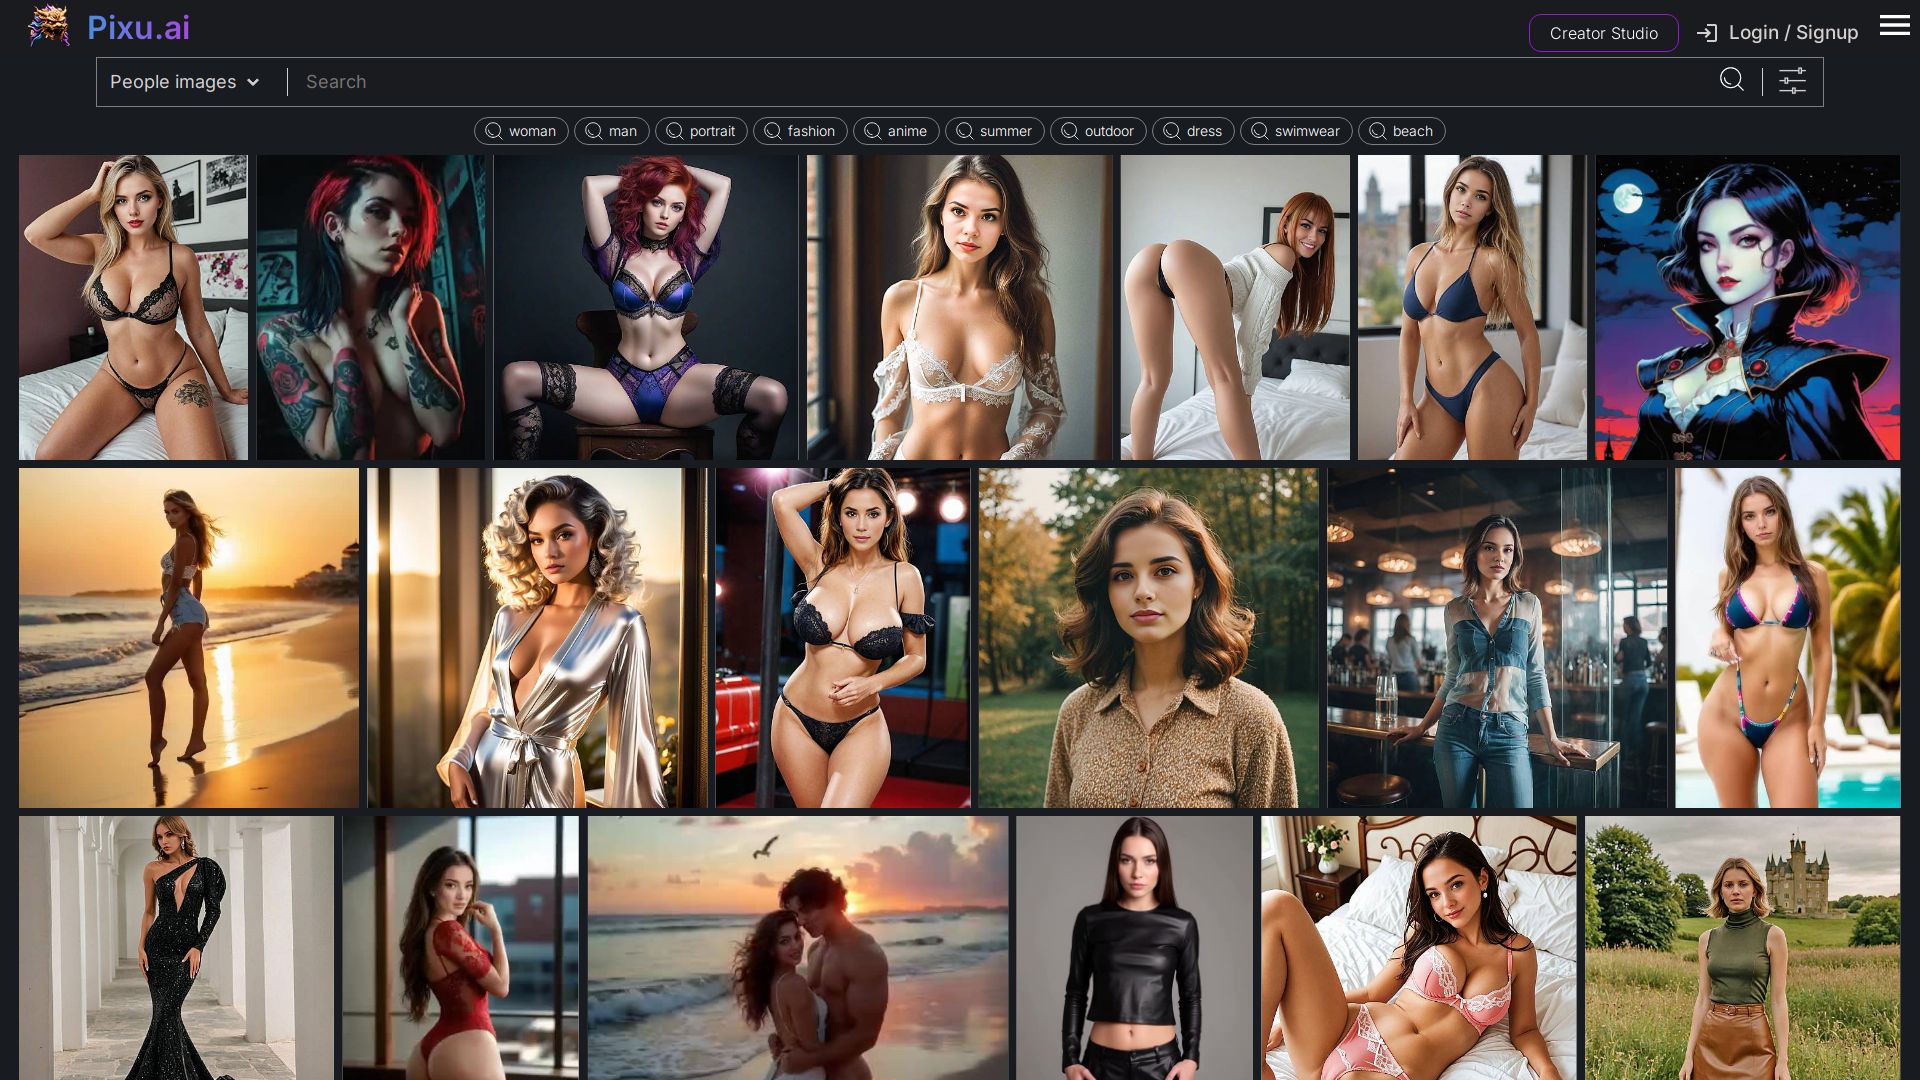Select the outdoor tag chip
This screenshot has width=1920, height=1080.
click(x=1098, y=131)
